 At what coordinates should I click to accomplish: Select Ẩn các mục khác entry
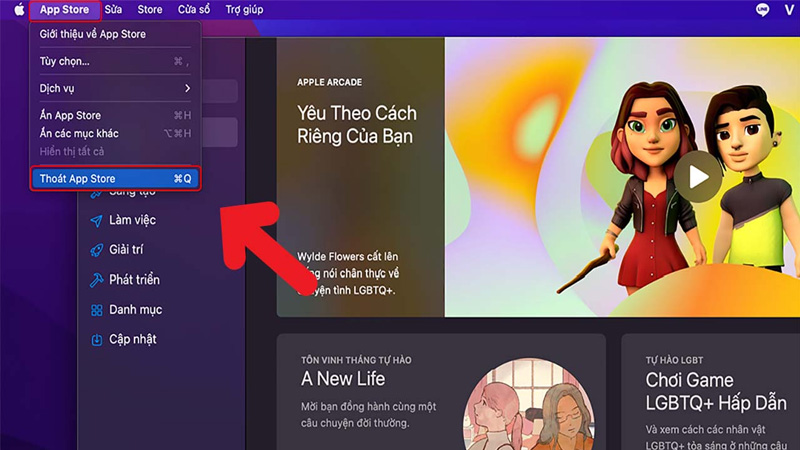pos(115,134)
